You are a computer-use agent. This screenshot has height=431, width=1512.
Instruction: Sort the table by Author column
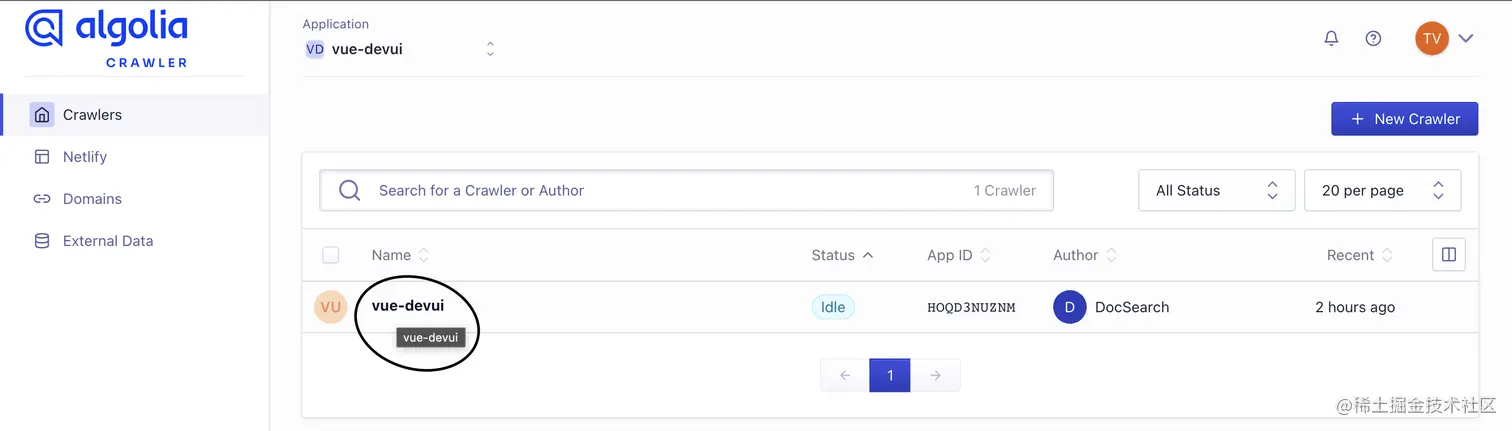[x=1085, y=255]
